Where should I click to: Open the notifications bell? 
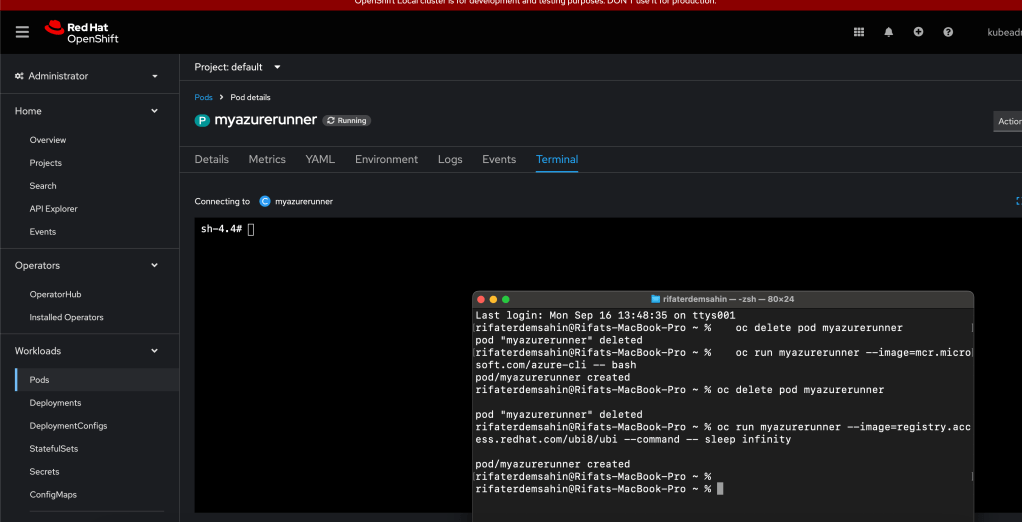point(888,32)
